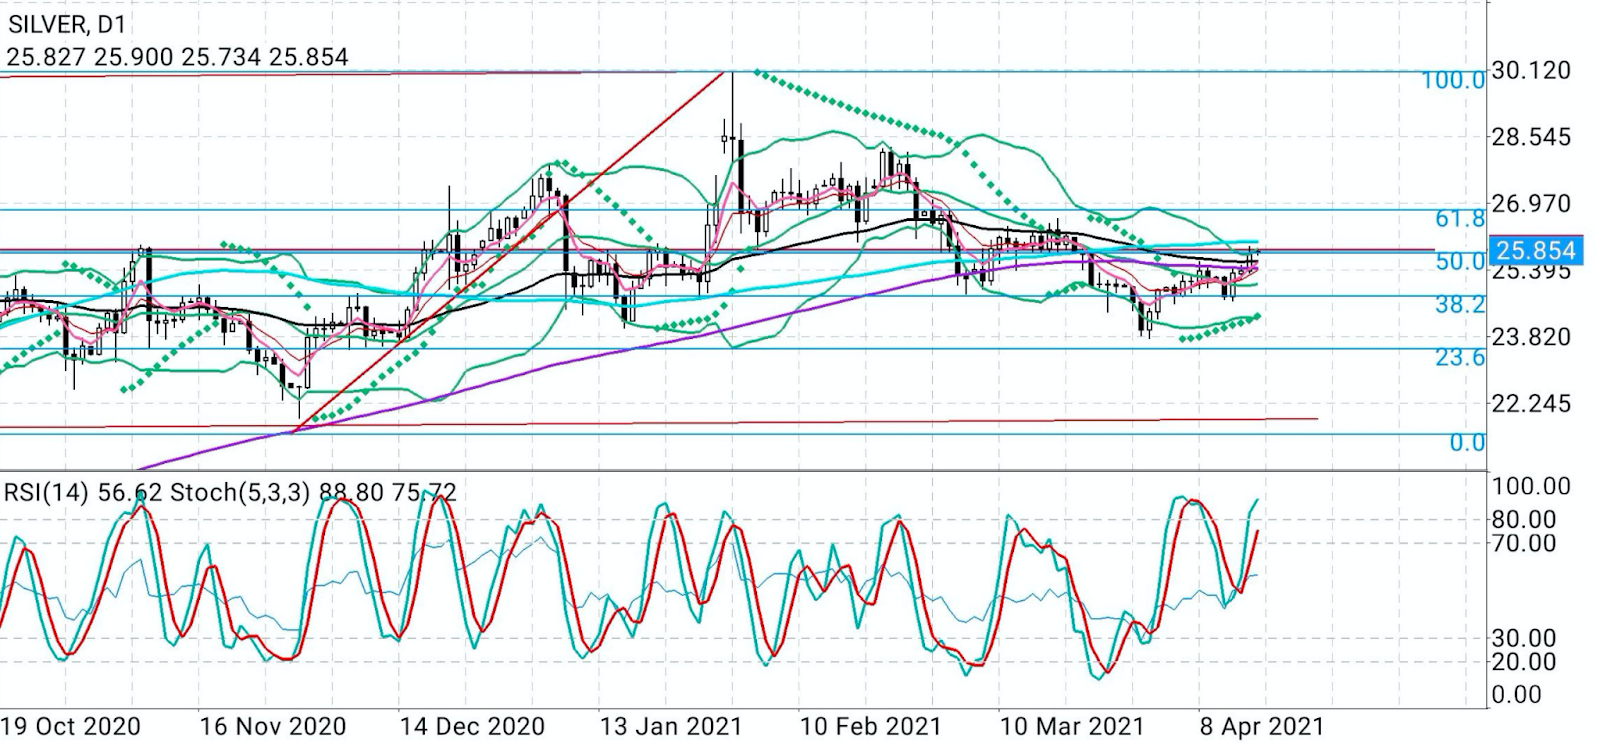Viewport: 1600px width, 743px height.
Task: Select the Fibonacci 50.0 level label
Action: tap(1460, 262)
